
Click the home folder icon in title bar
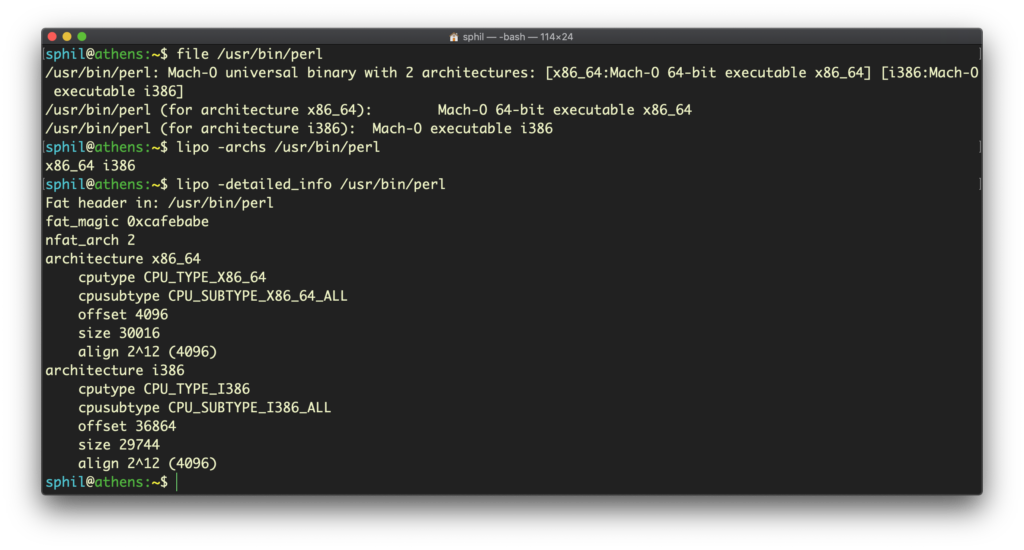[x=455, y=37]
